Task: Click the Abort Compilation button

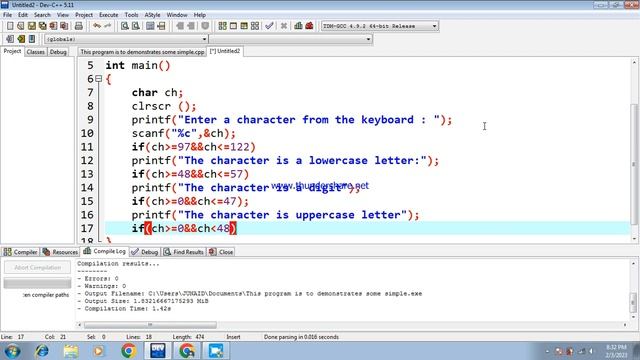Action: (x=38, y=267)
